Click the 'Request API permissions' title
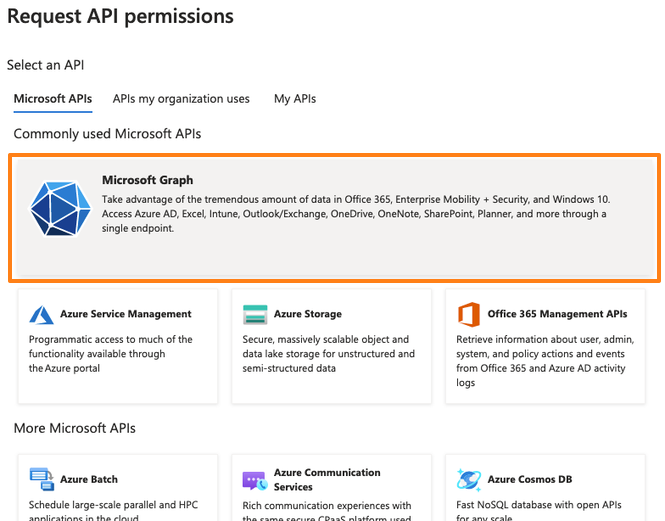665x521 pixels. click(x=120, y=17)
